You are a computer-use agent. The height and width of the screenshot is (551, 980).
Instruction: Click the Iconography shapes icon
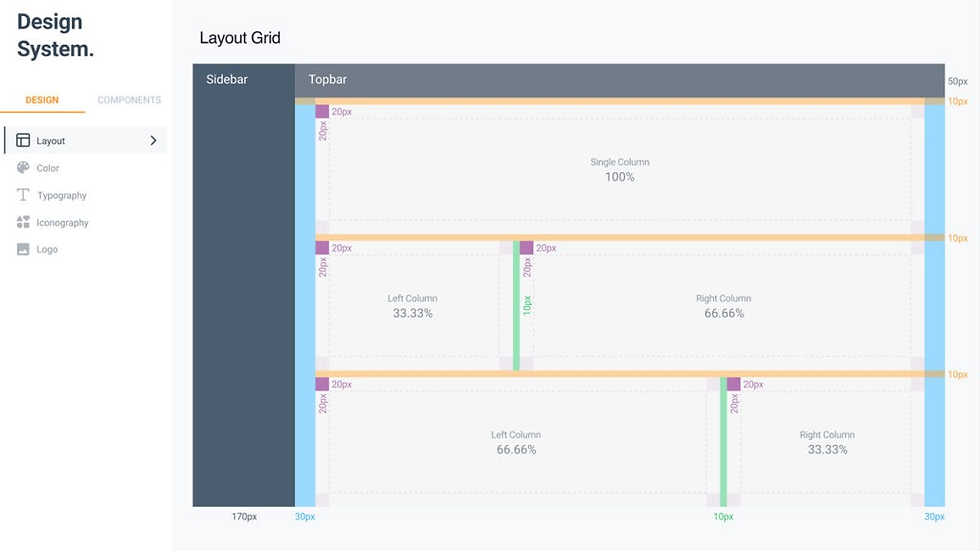click(23, 222)
